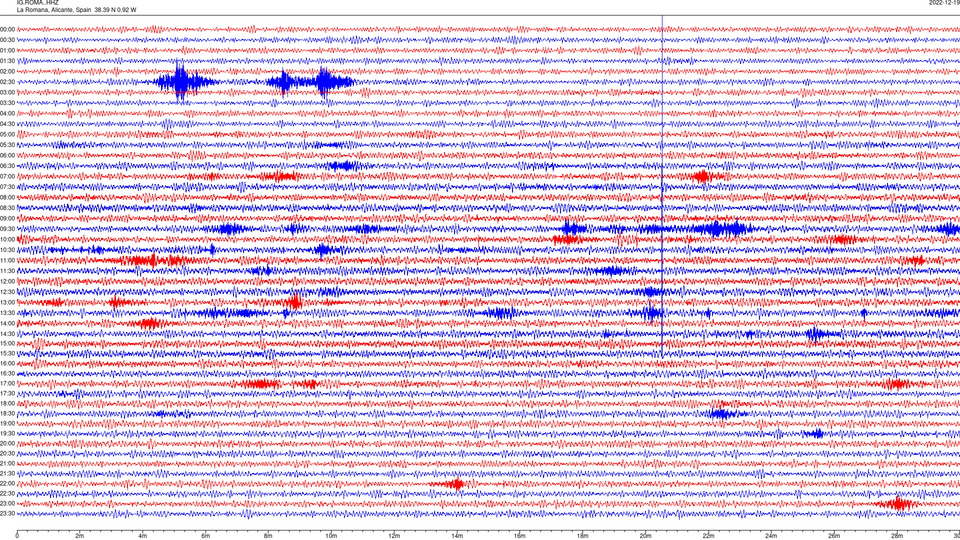Select the 03:30 trace row label
The height and width of the screenshot is (540, 960).
(7, 103)
